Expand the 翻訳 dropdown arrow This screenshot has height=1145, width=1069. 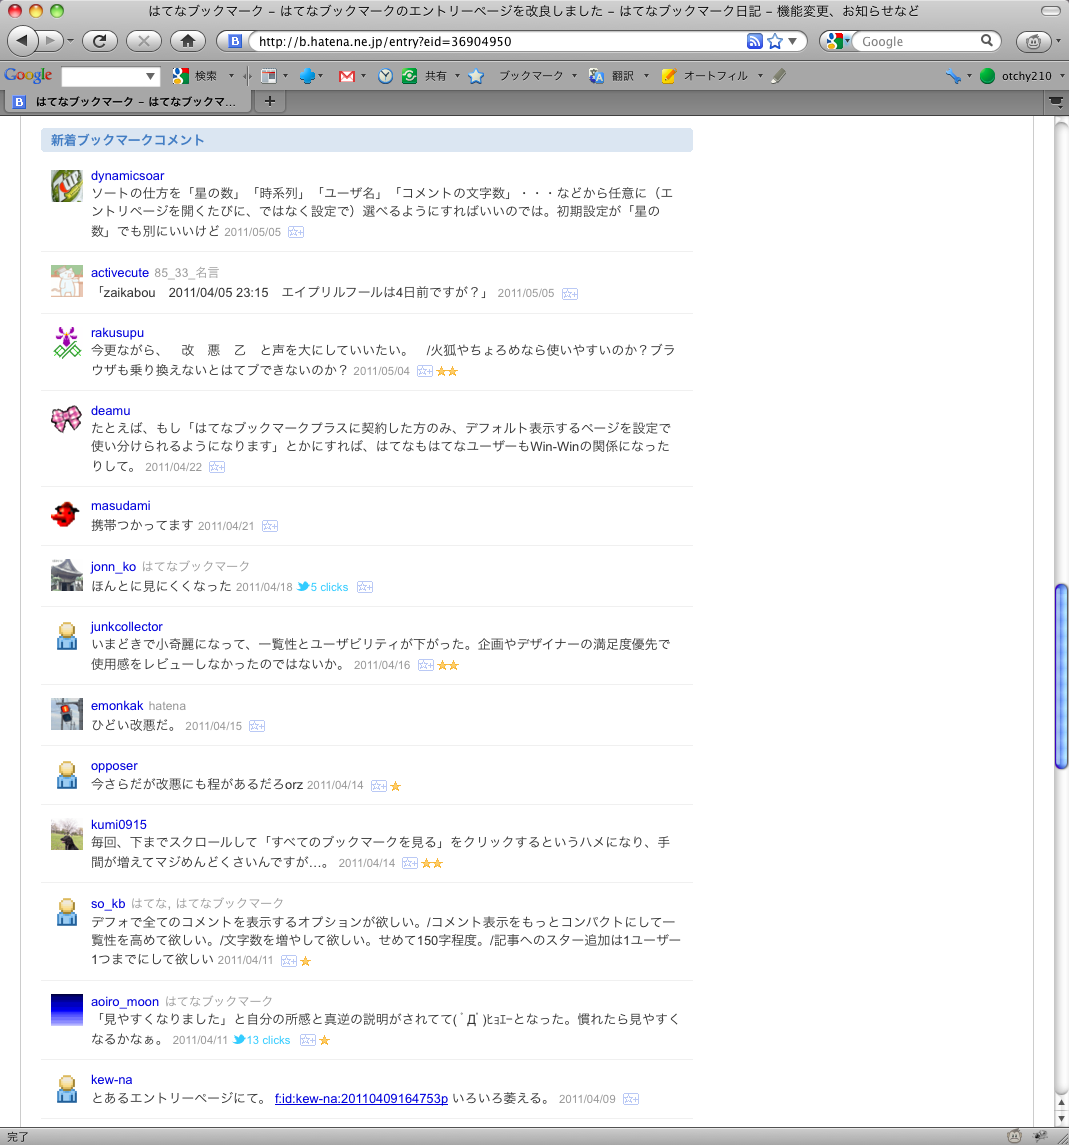point(646,76)
